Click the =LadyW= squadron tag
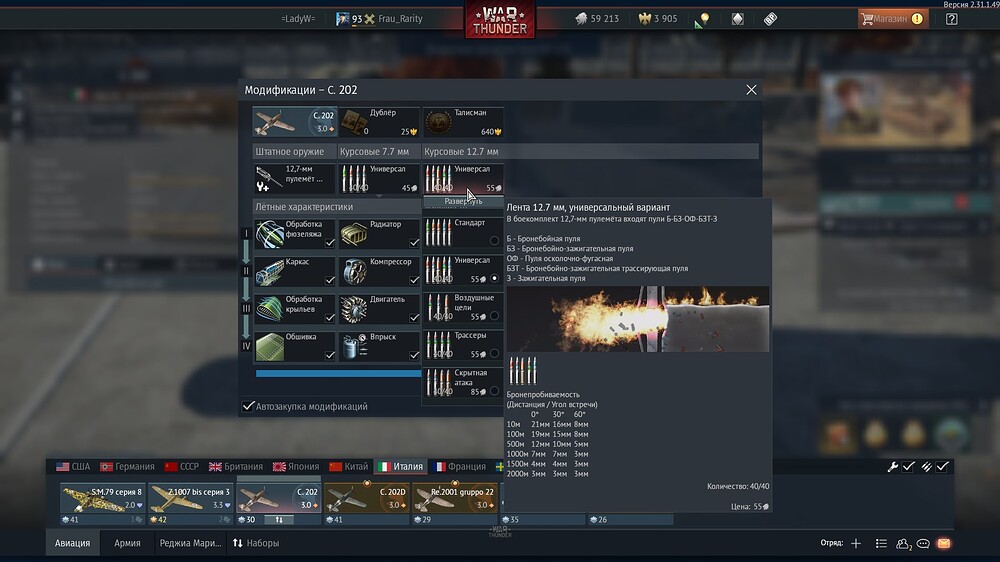Image resolution: width=1000 pixels, height=562 pixels. tap(298, 18)
